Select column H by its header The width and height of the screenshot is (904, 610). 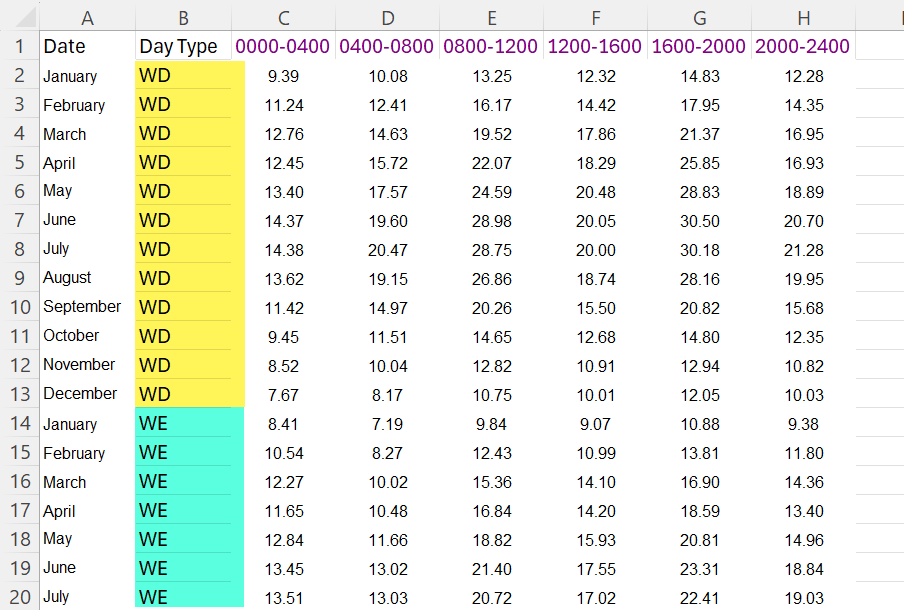point(803,17)
